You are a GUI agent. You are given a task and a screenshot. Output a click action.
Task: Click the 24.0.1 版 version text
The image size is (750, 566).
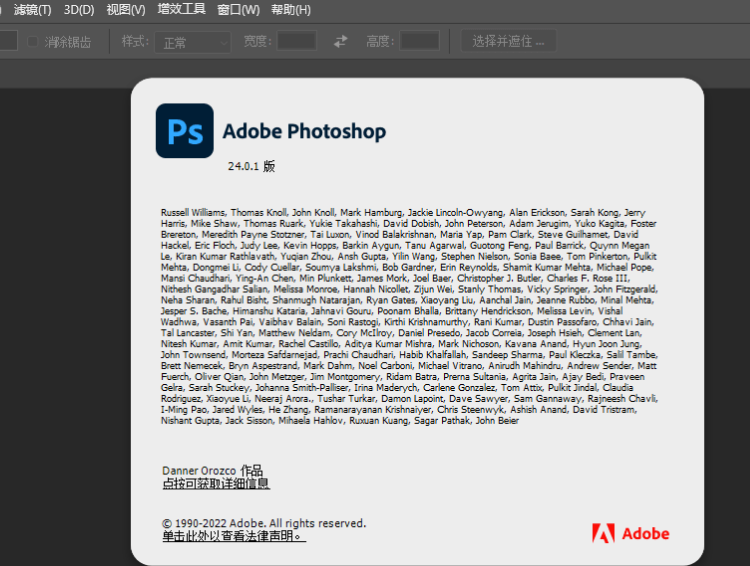pyautogui.click(x=252, y=166)
